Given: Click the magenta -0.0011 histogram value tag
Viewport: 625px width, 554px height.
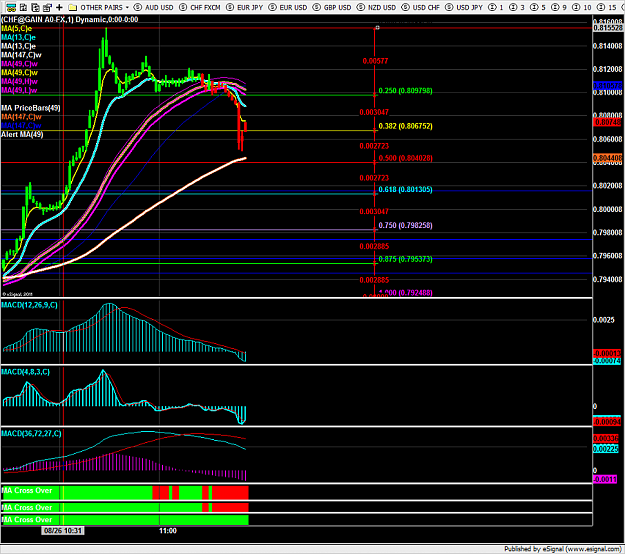Looking at the screenshot, I should coord(605,479).
